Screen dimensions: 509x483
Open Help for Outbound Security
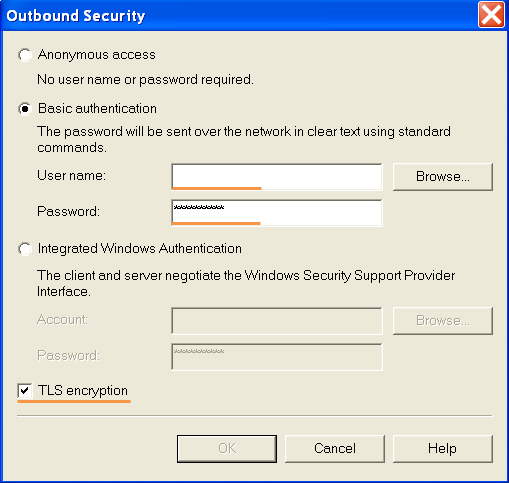(x=443, y=449)
